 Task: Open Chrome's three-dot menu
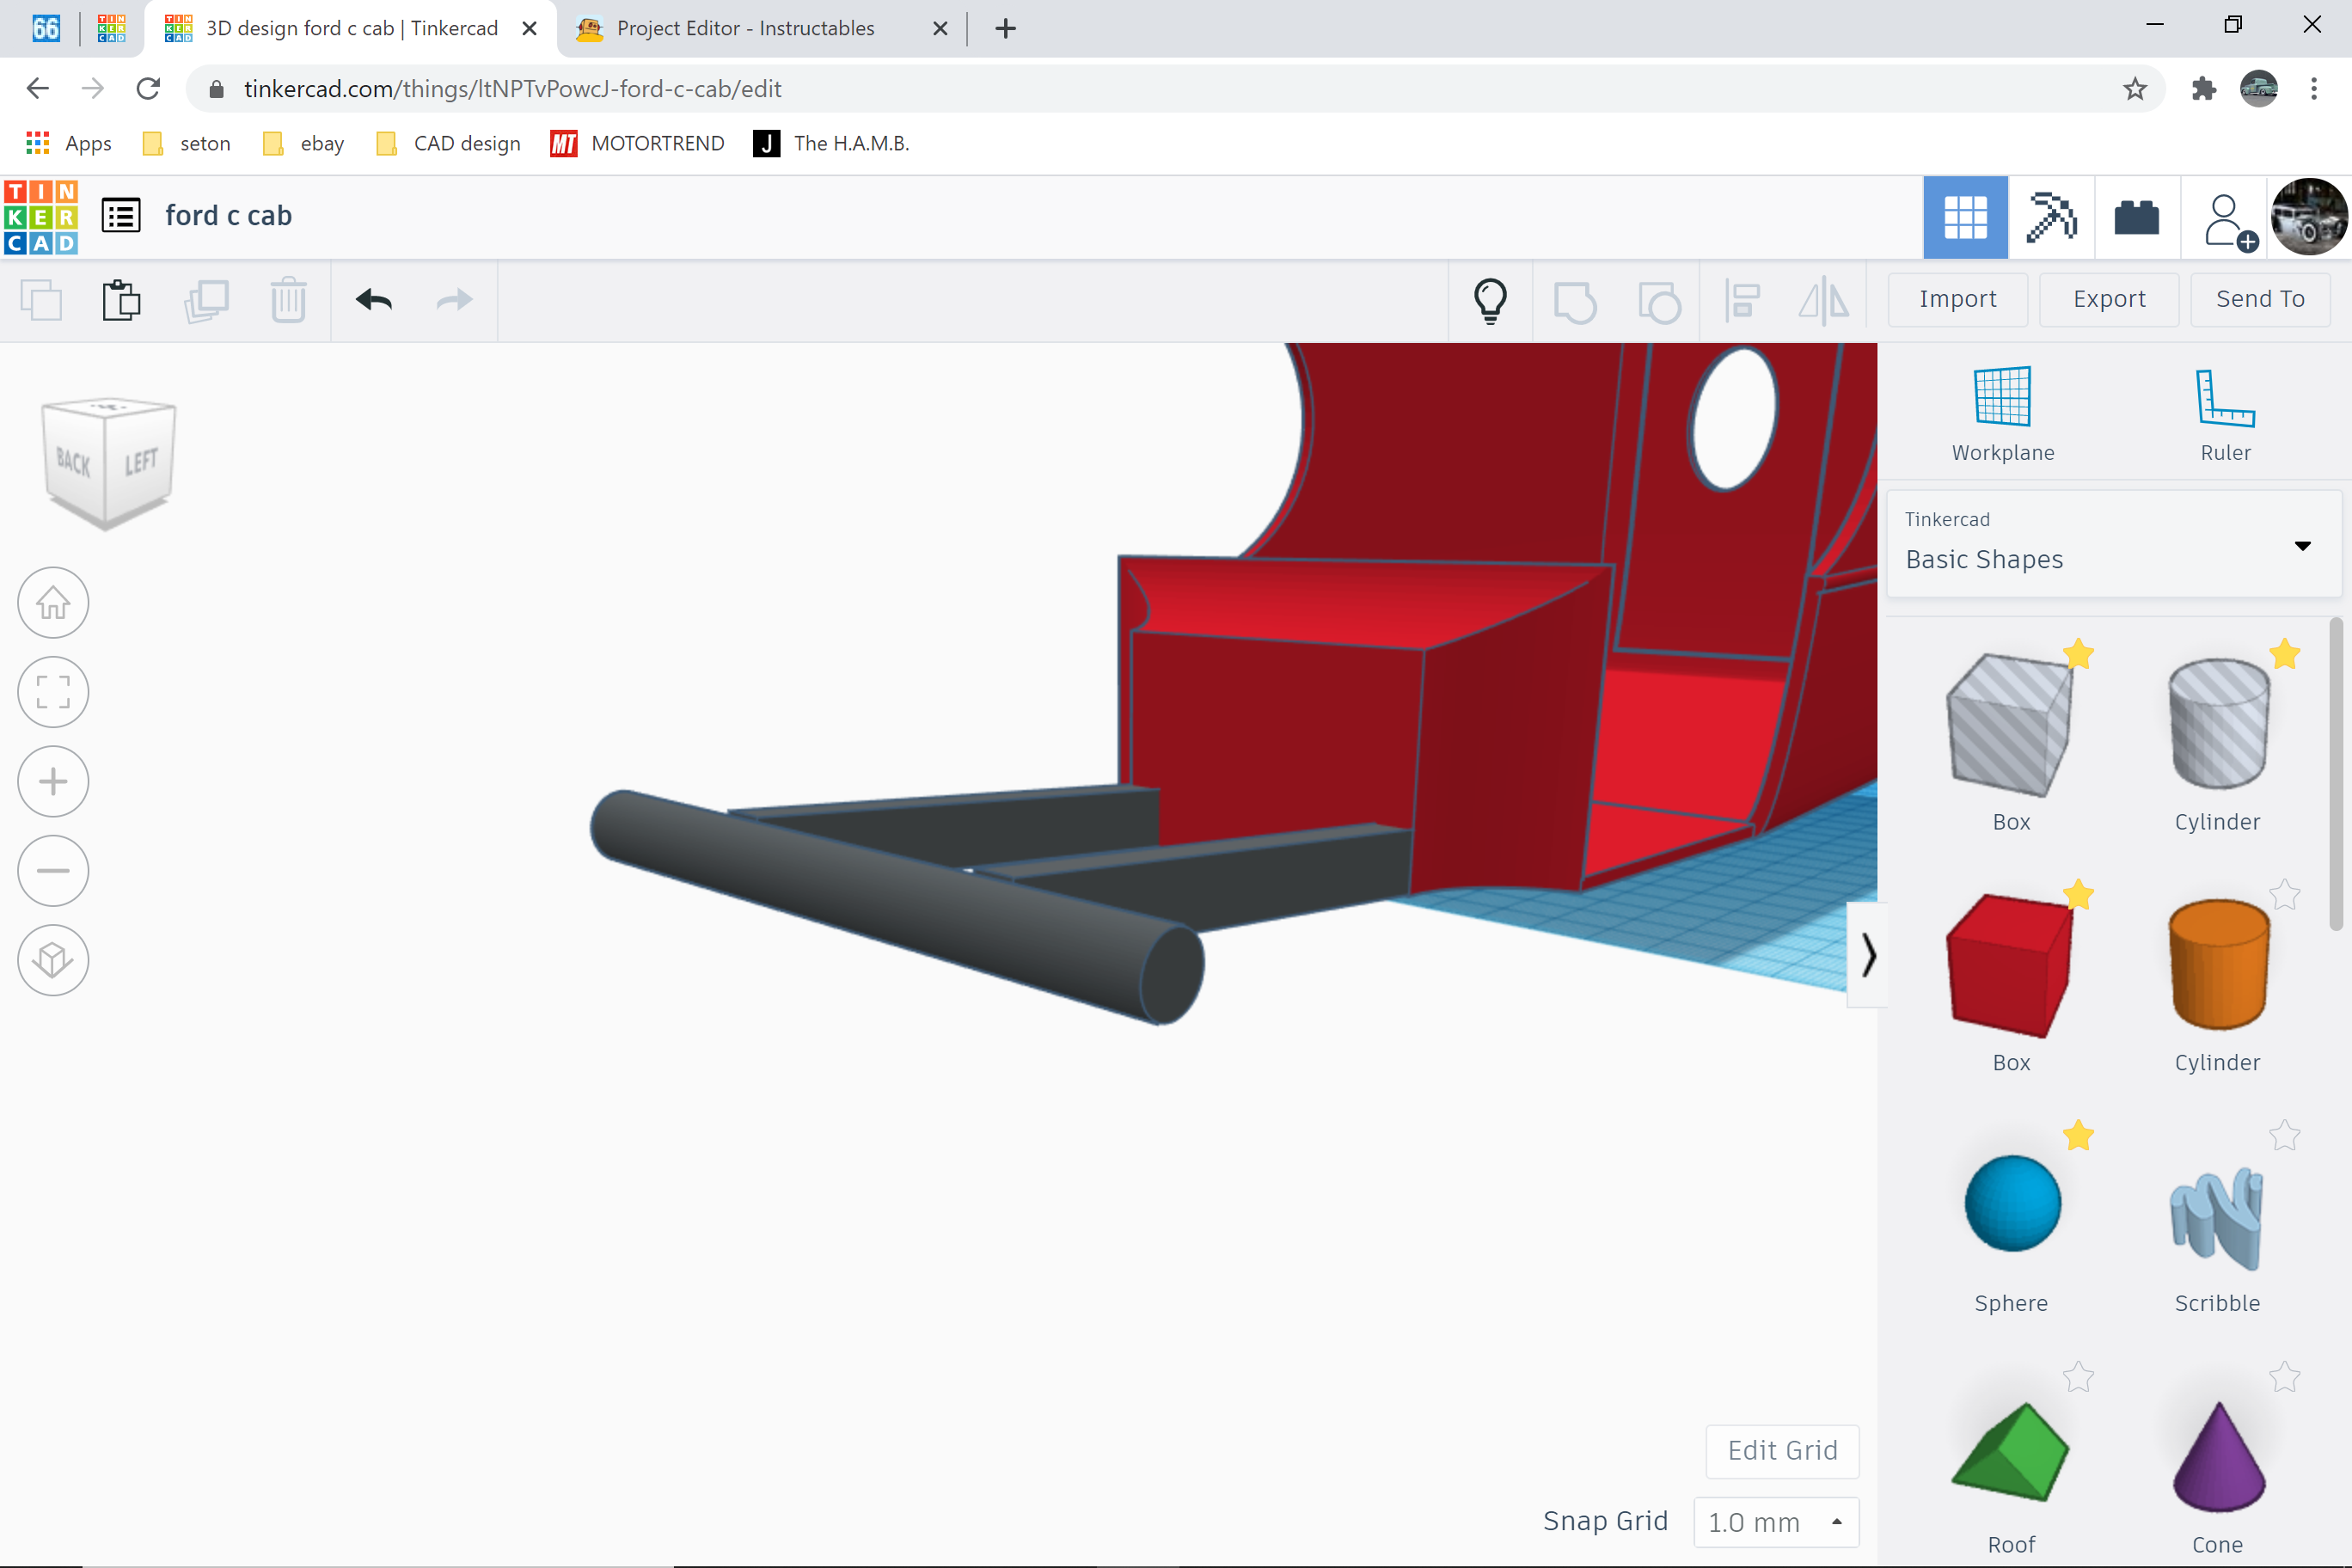pos(2314,89)
